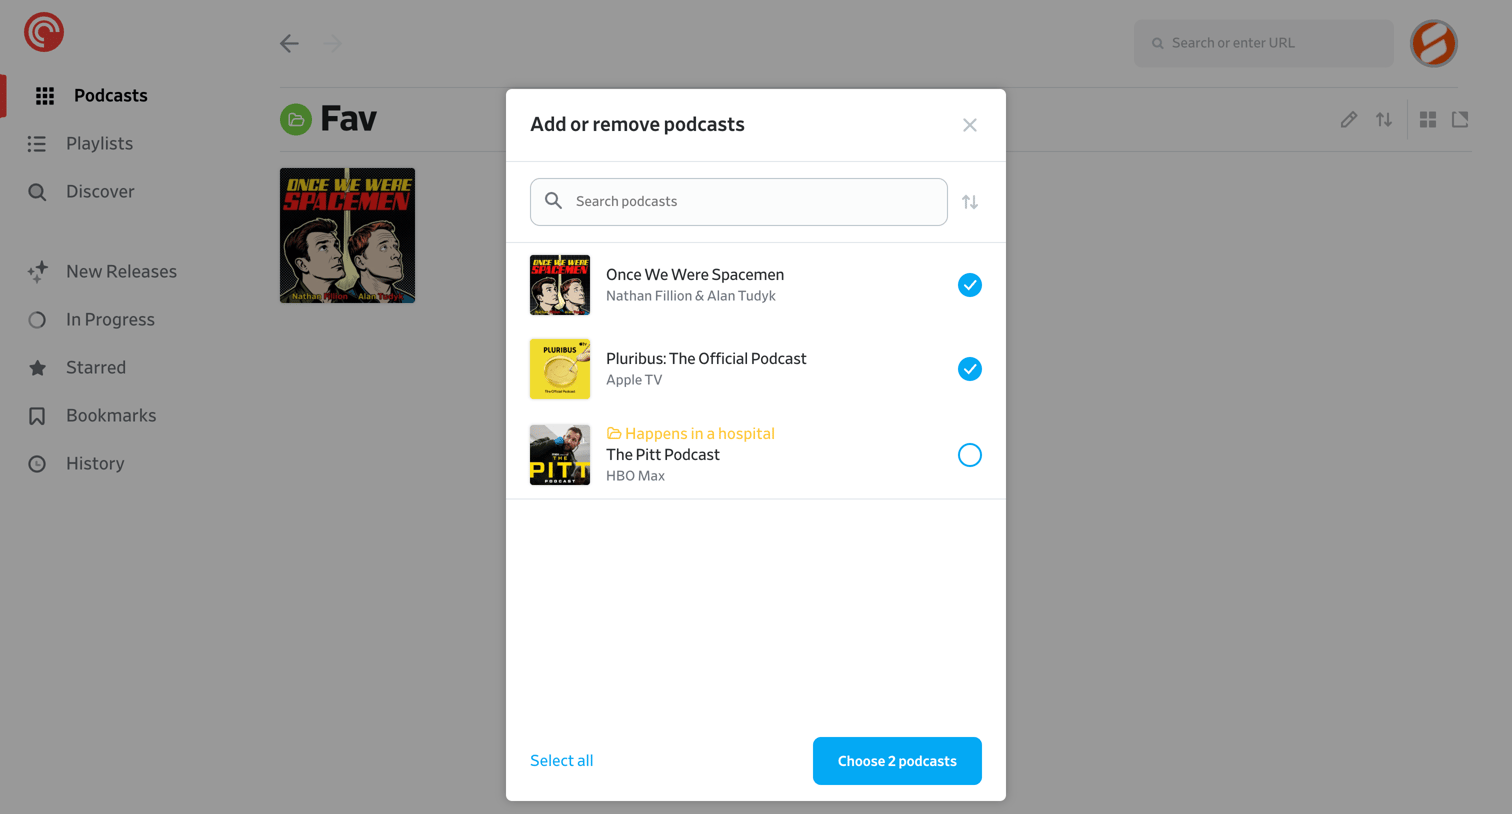The width and height of the screenshot is (1512, 814).
Task: Open Once We Were Spacemen folder thumbnail
Action: point(347,235)
